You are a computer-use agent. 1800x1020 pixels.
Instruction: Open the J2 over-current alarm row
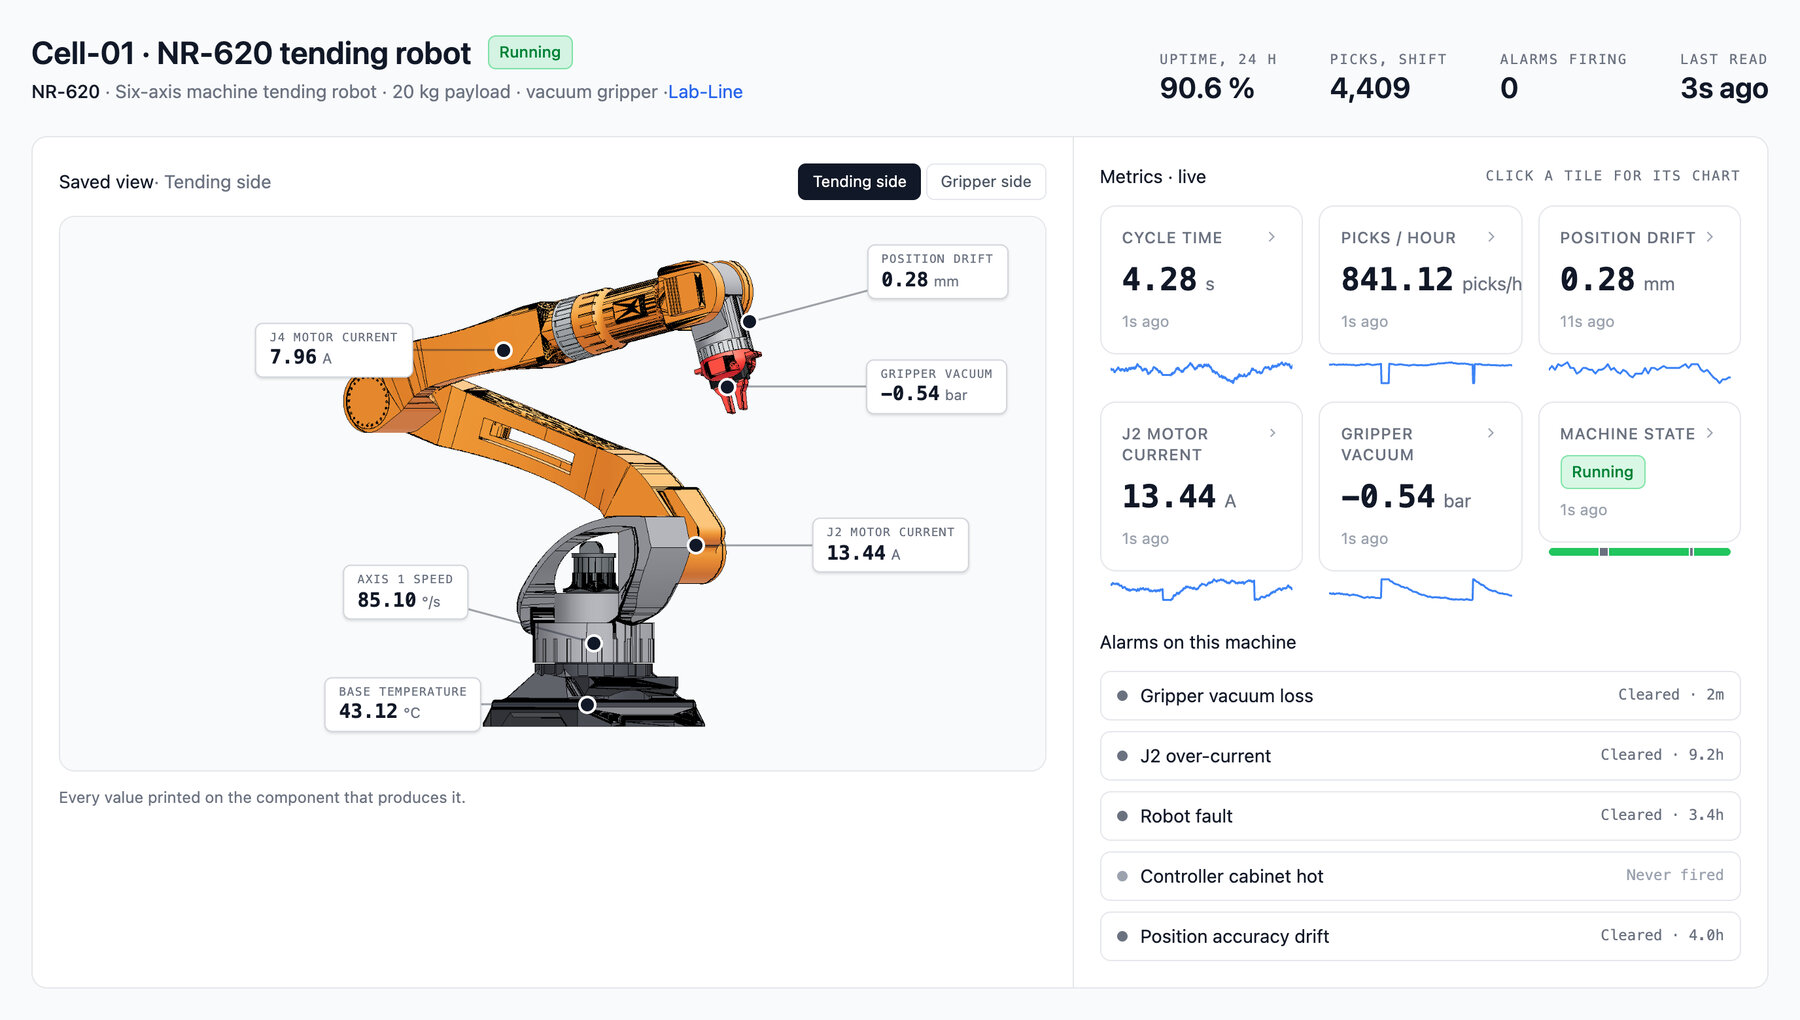coord(1420,756)
